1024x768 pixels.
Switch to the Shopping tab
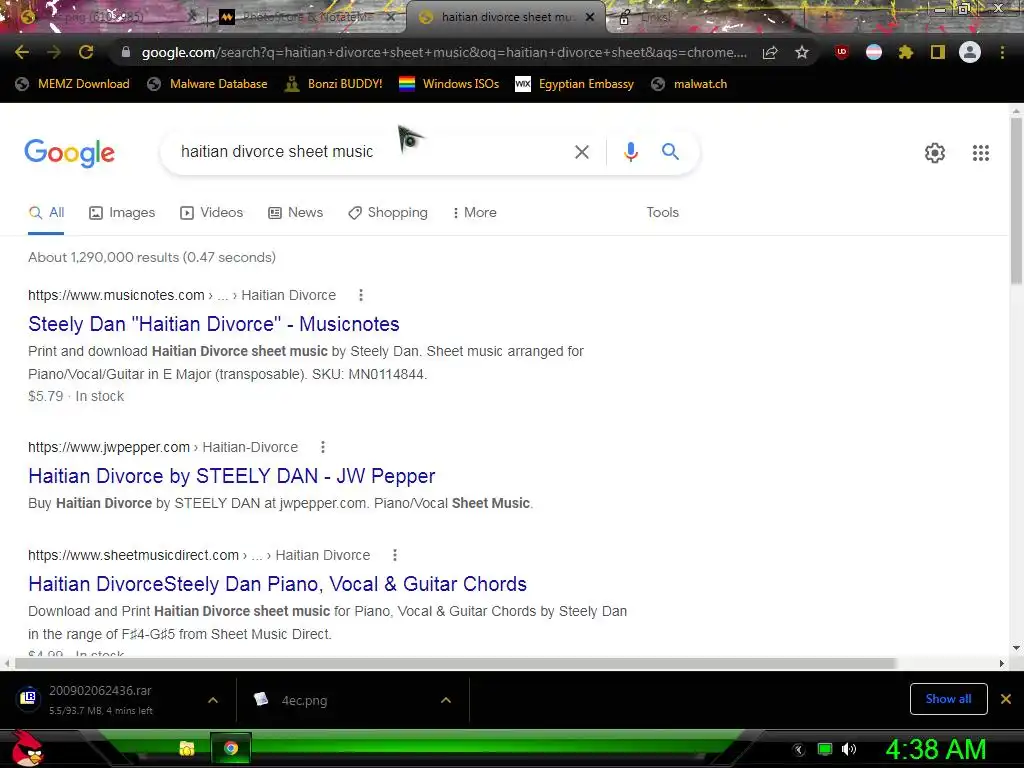(388, 213)
